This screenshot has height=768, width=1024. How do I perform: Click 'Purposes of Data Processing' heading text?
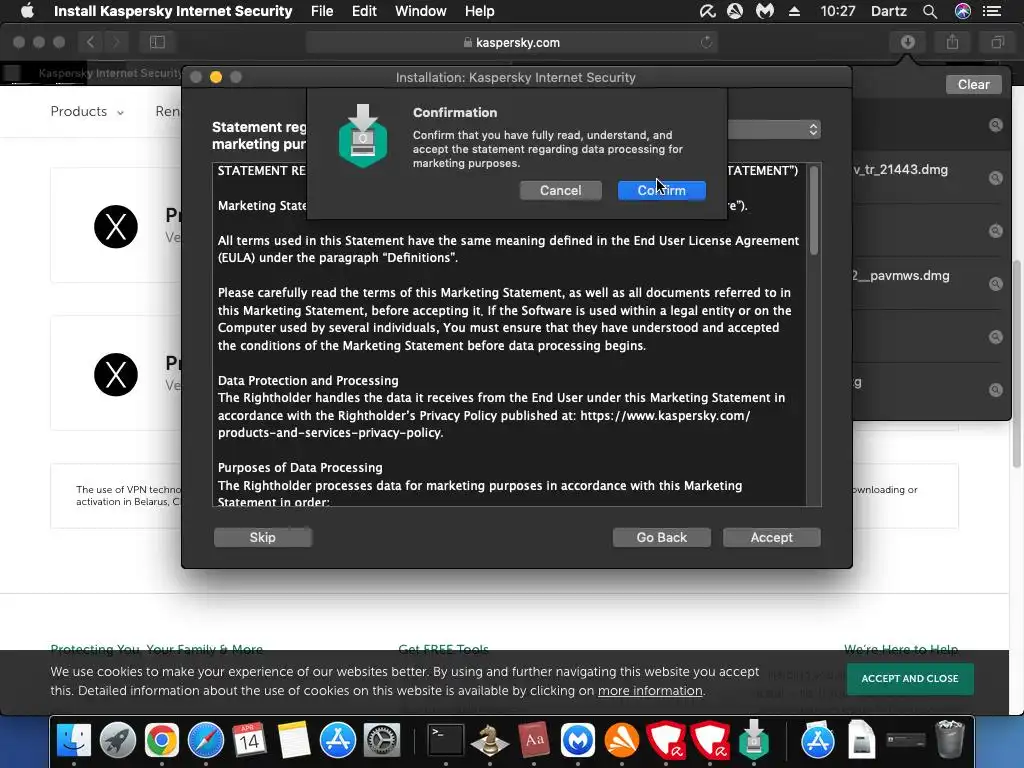coord(300,468)
